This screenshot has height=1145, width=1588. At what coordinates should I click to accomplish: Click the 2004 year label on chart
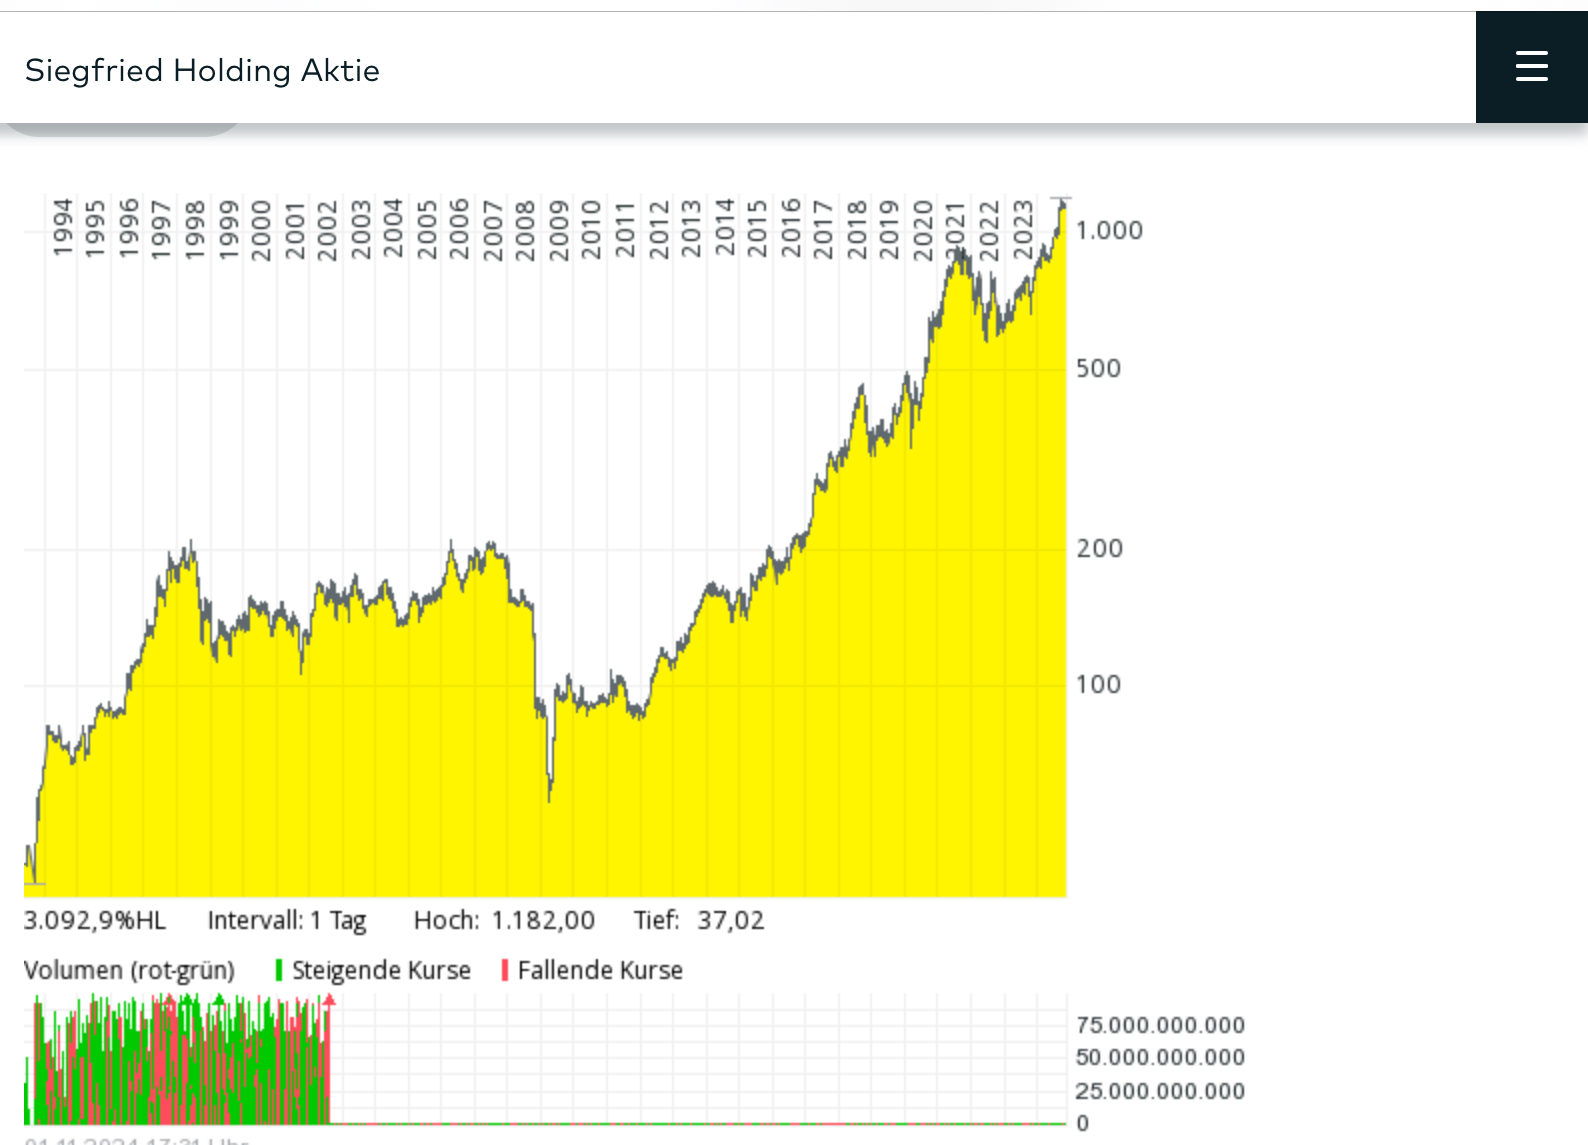tap(393, 228)
